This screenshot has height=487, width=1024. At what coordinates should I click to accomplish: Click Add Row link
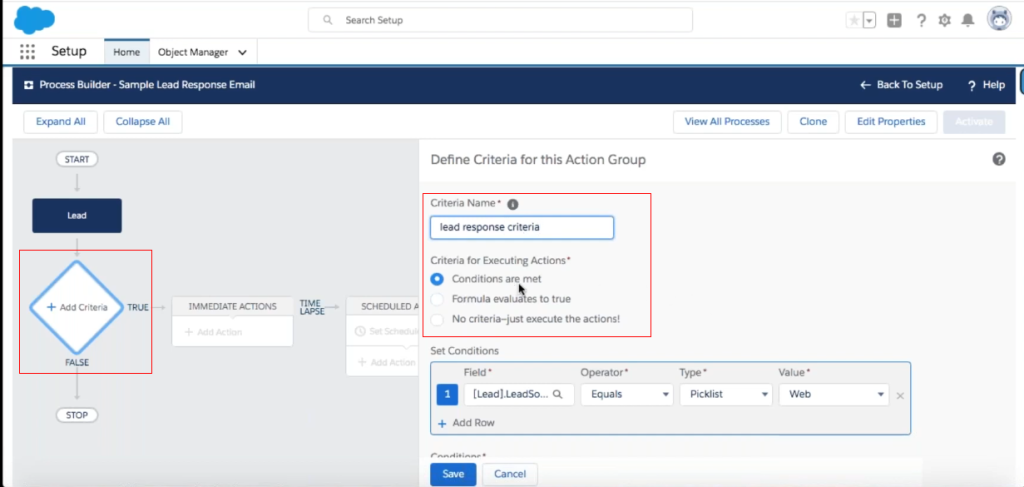pyautogui.click(x=466, y=423)
